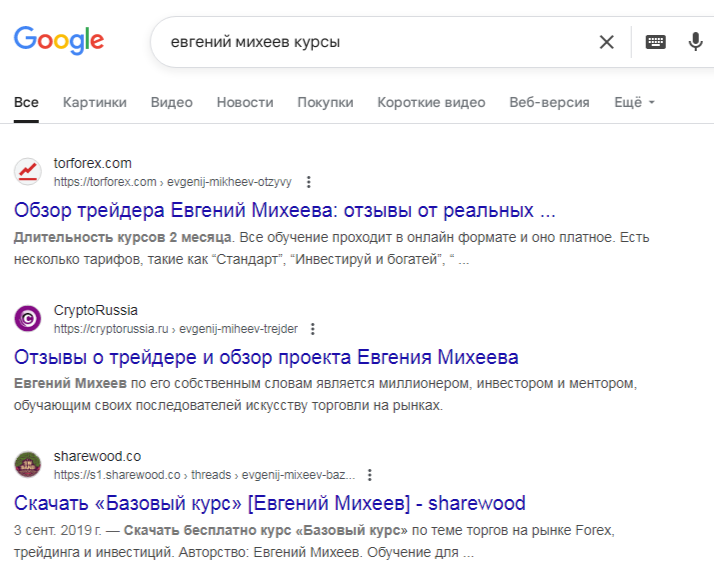Switch to the Картинки tab
Viewport: 714px width, 573px height.
click(x=95, y=102)
